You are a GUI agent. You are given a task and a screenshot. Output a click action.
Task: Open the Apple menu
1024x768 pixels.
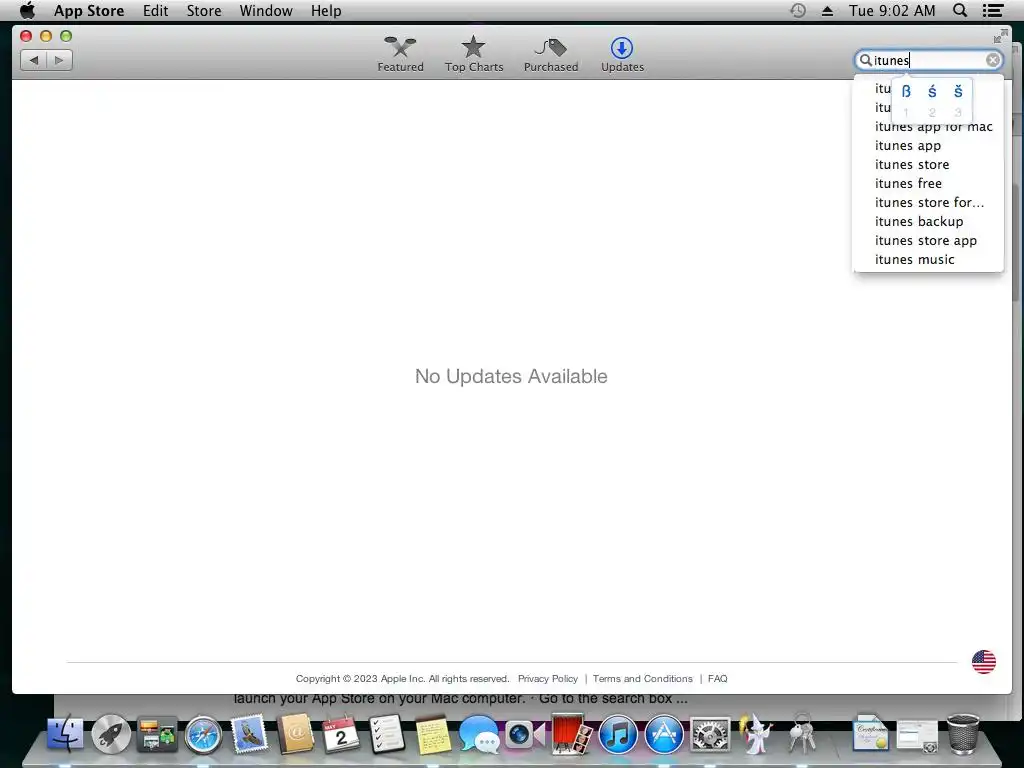pyautogui.click(x=27, y=10)
